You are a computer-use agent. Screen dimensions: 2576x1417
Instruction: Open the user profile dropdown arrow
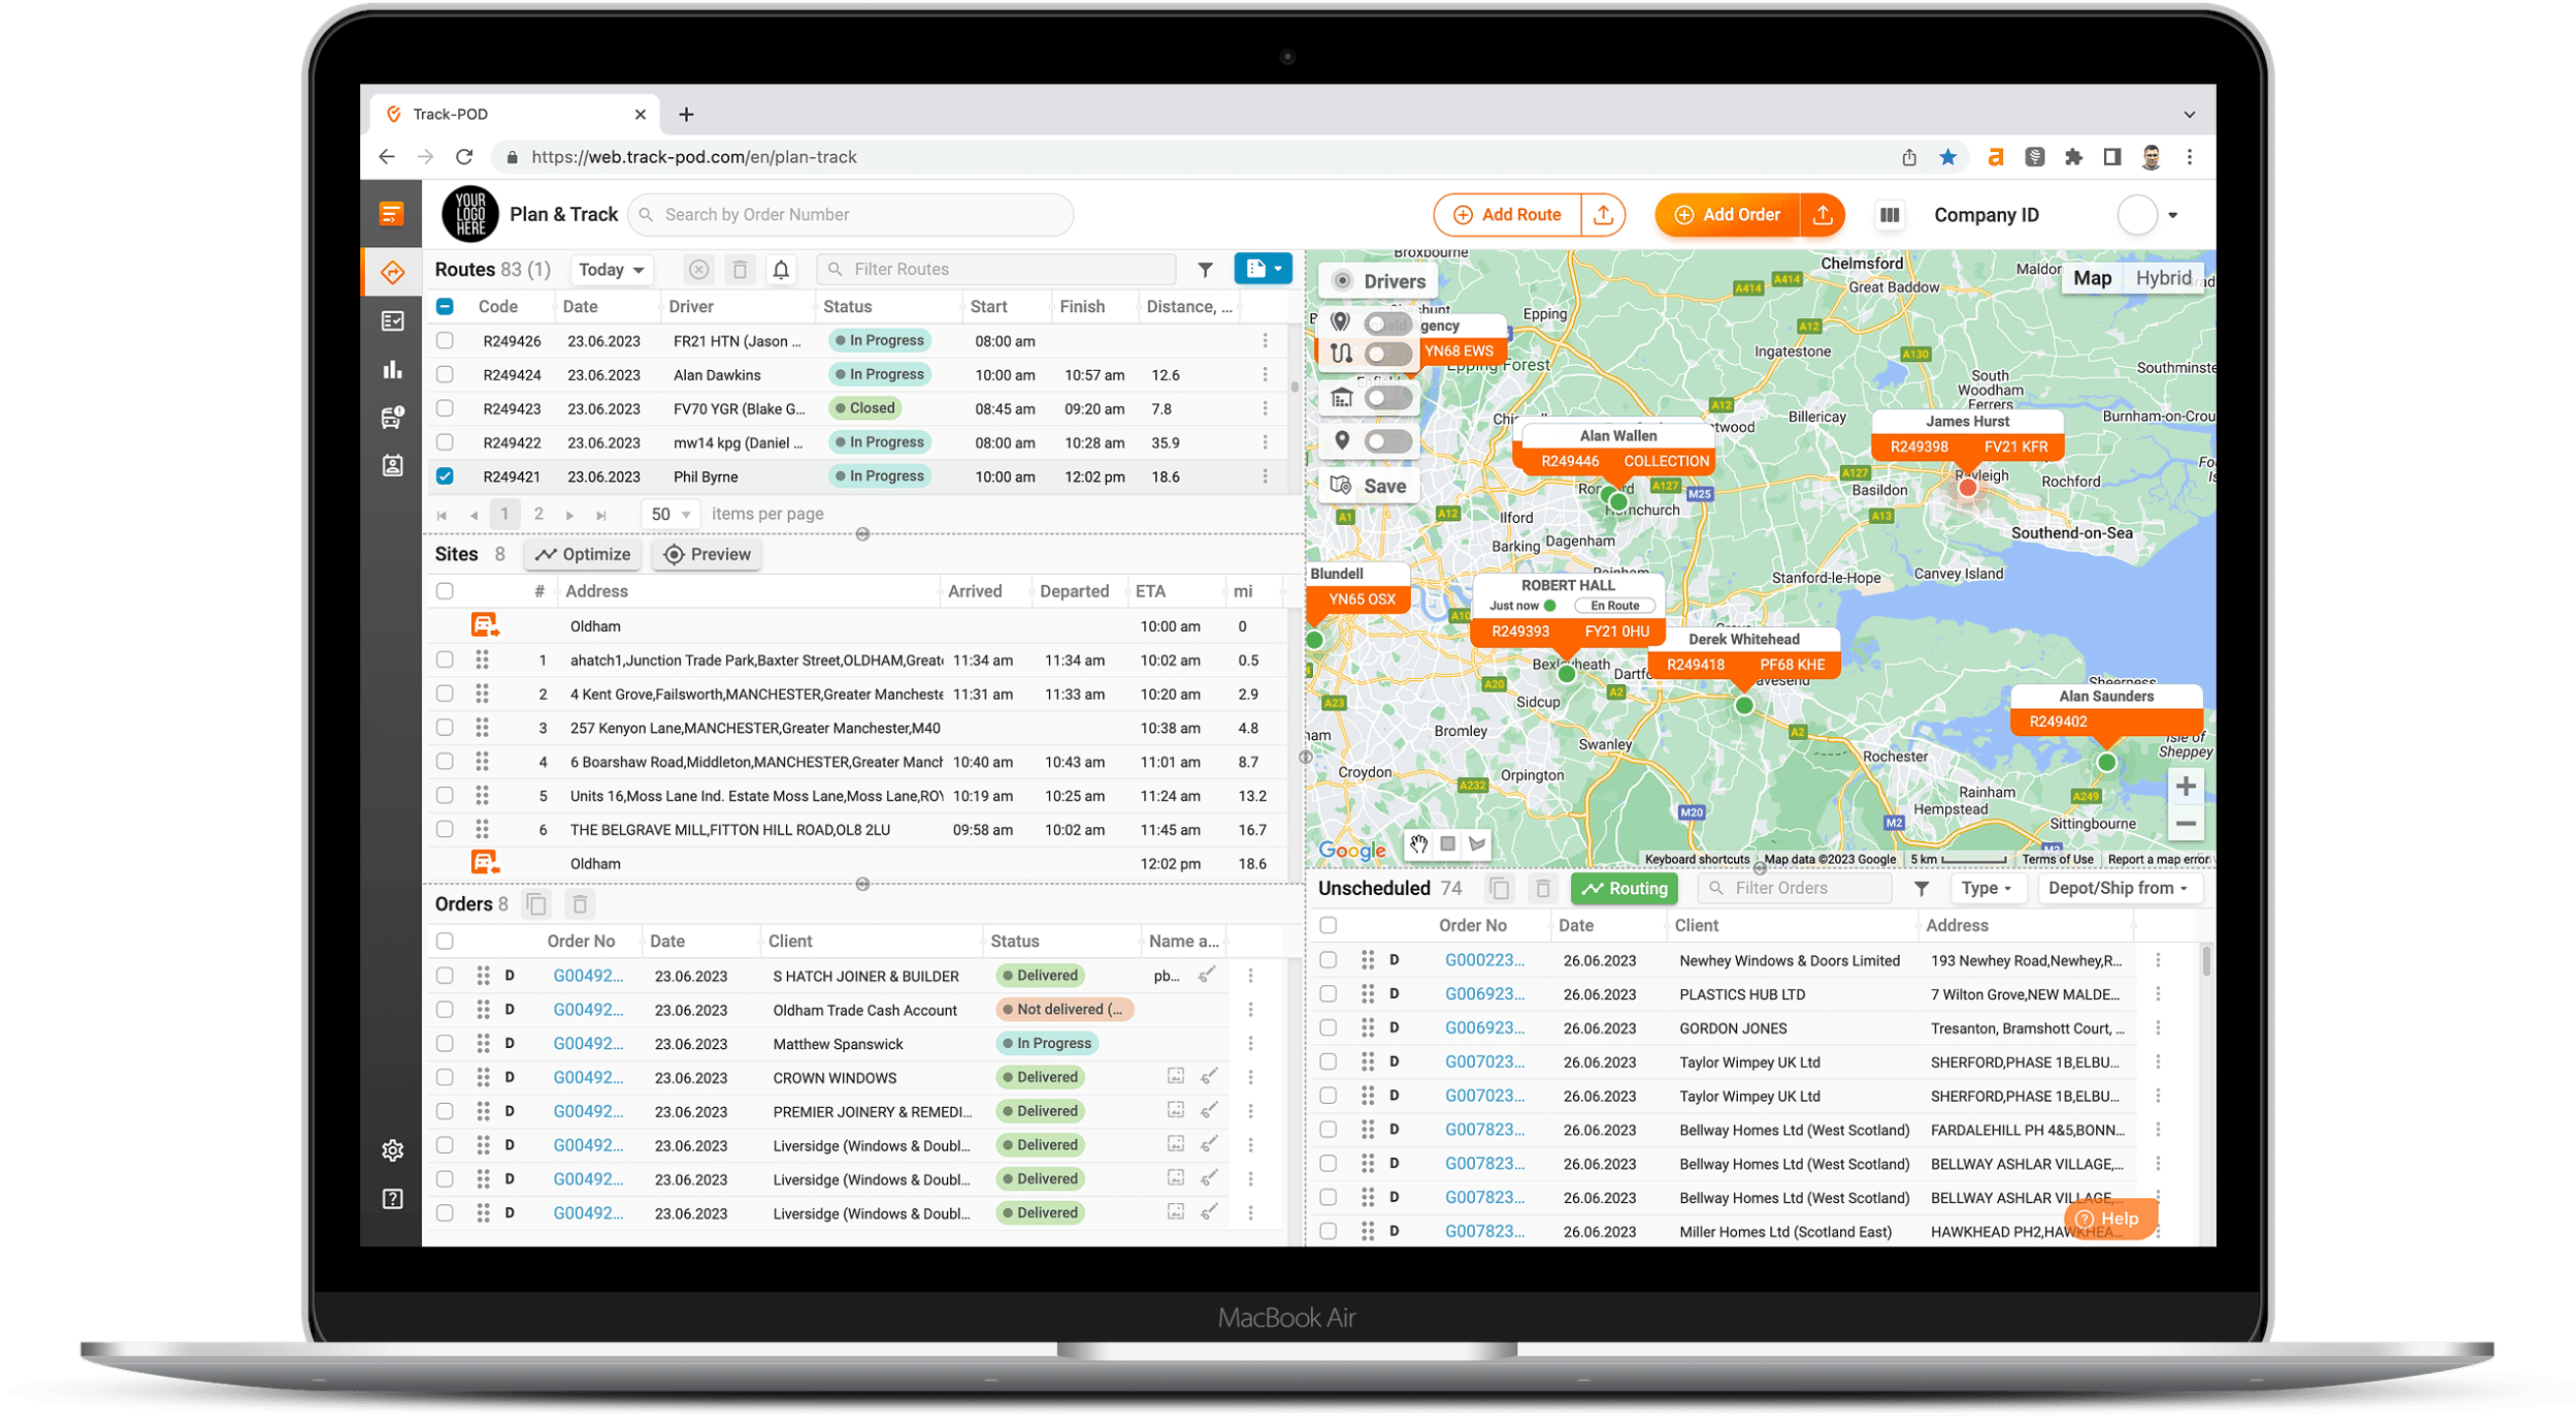pos(2172,215)
